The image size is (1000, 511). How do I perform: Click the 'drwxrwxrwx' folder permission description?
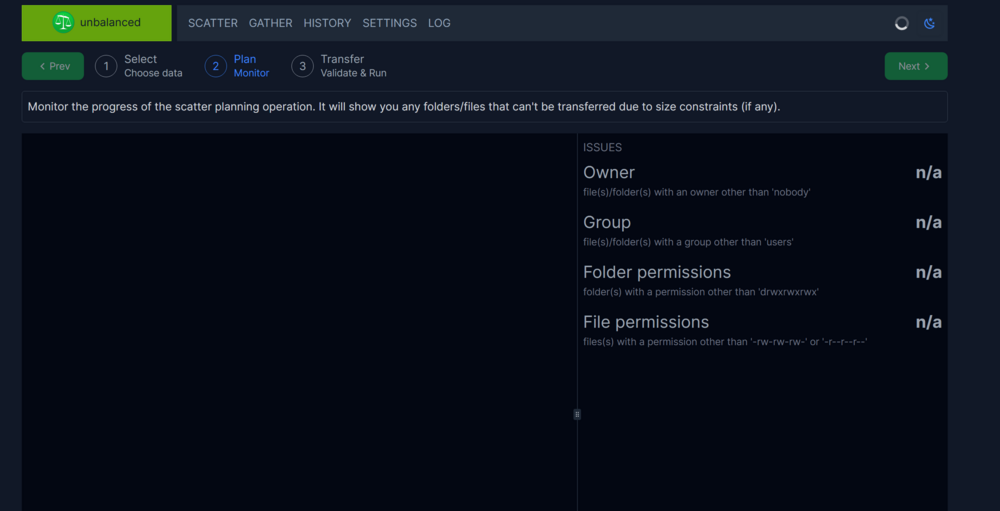(701, 292)
